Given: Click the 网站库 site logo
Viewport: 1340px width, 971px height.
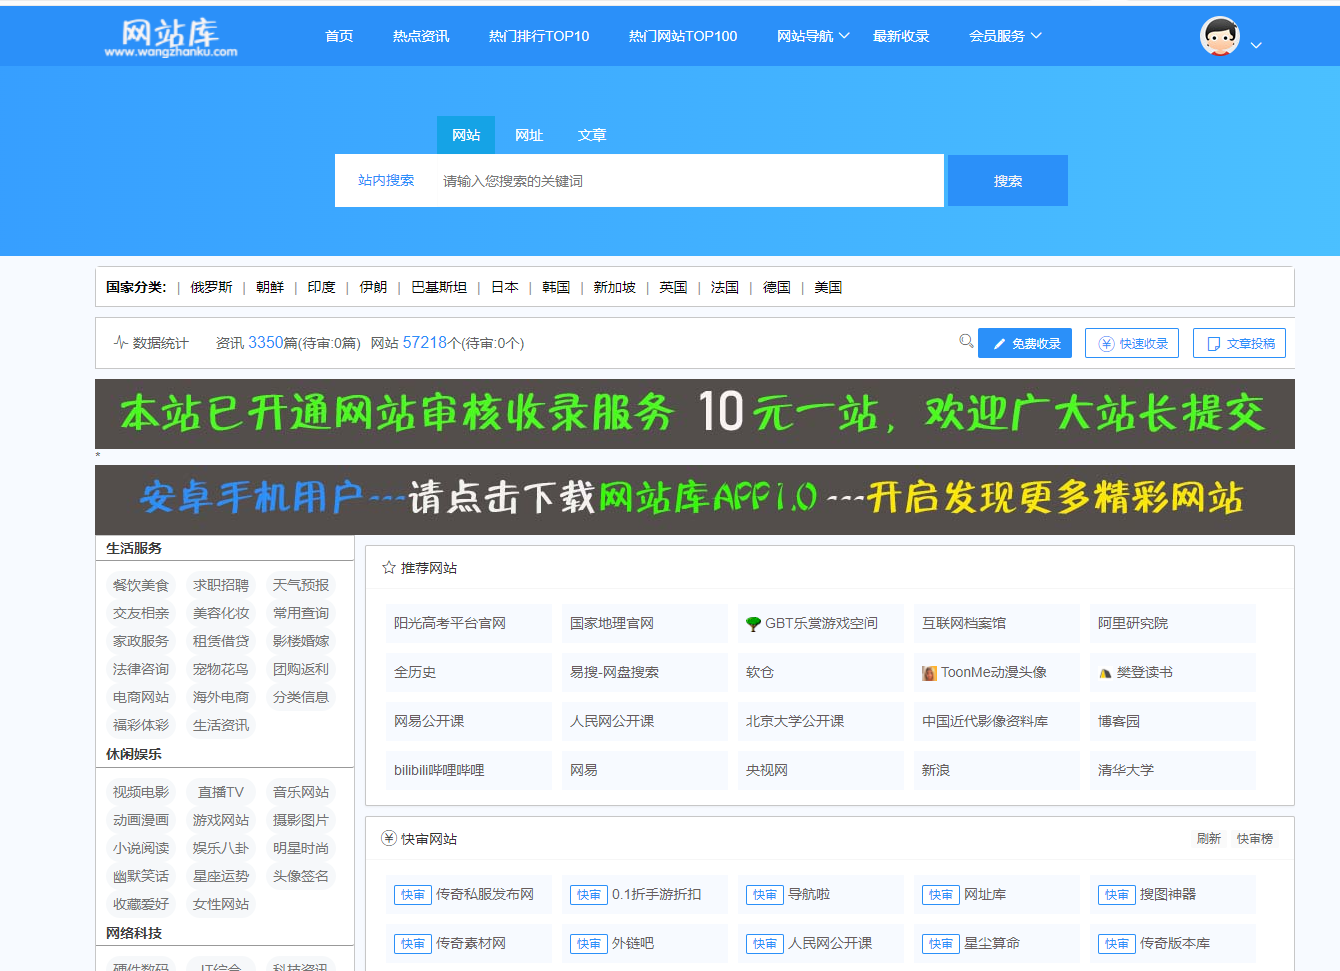Looking at the screenshot, I should coord(171,38).
